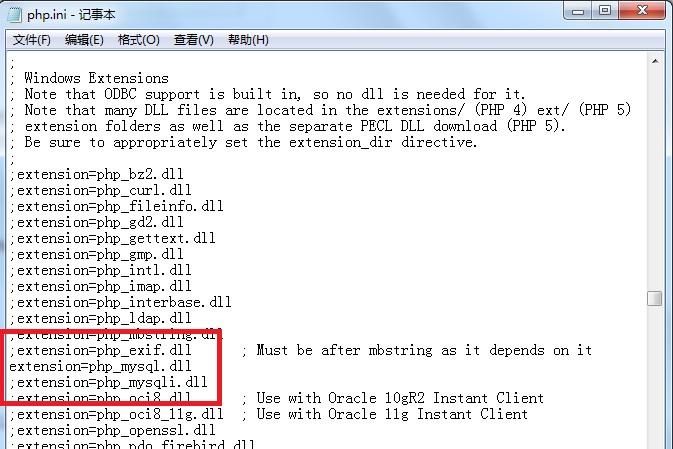The height and width of the screenshot is (449, 673).
Task: Click the line ;extension=php_gmp.dll
Action: [97, 254]
